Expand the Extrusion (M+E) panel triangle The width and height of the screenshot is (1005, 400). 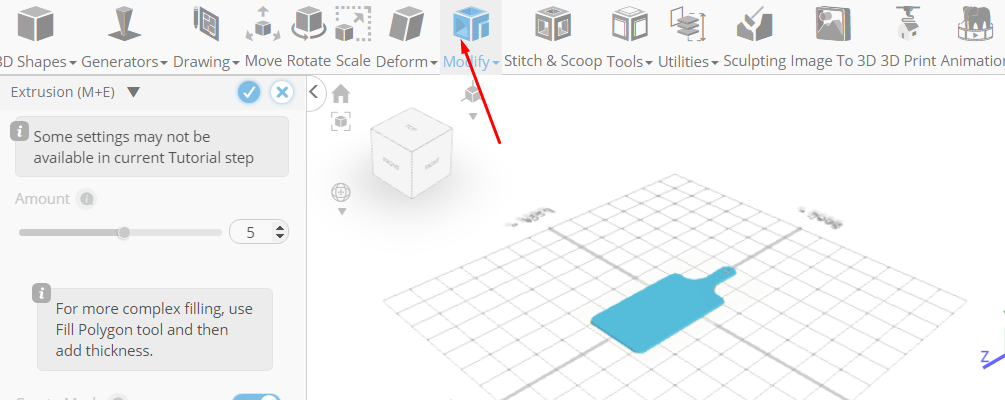pos(133,92)
